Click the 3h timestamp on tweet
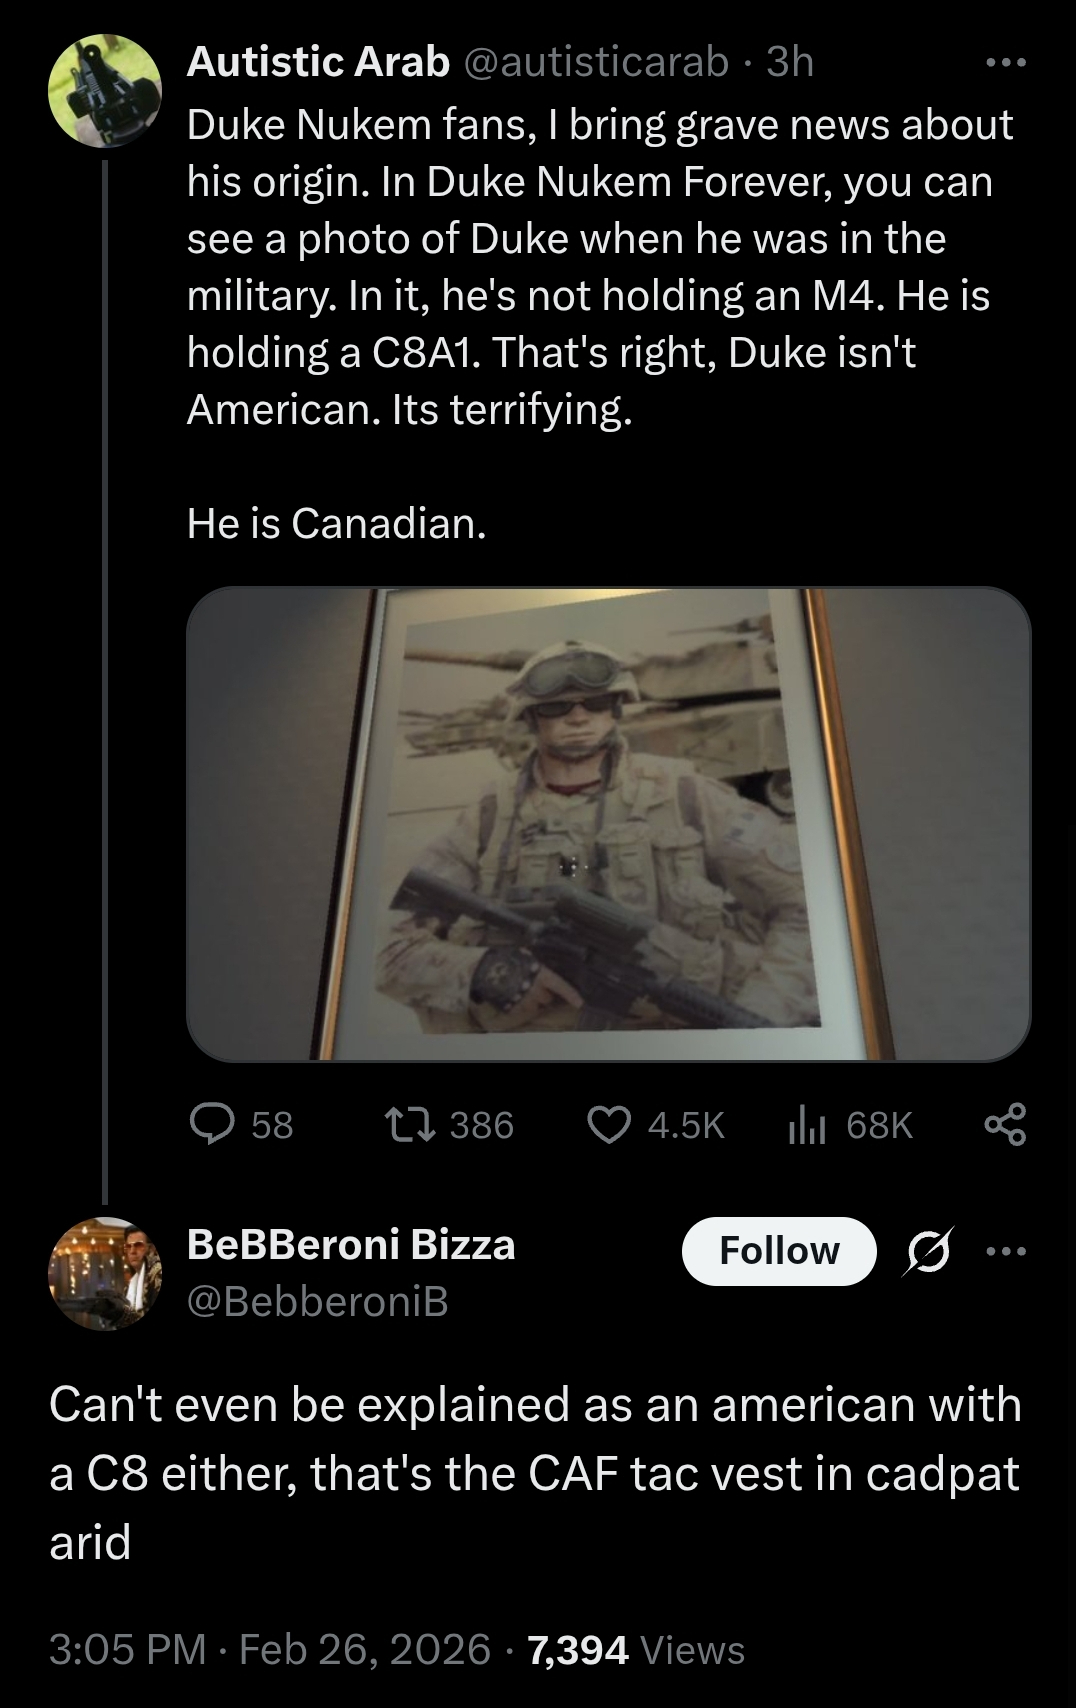1076x1708 pixels. (x=790, y=62)
